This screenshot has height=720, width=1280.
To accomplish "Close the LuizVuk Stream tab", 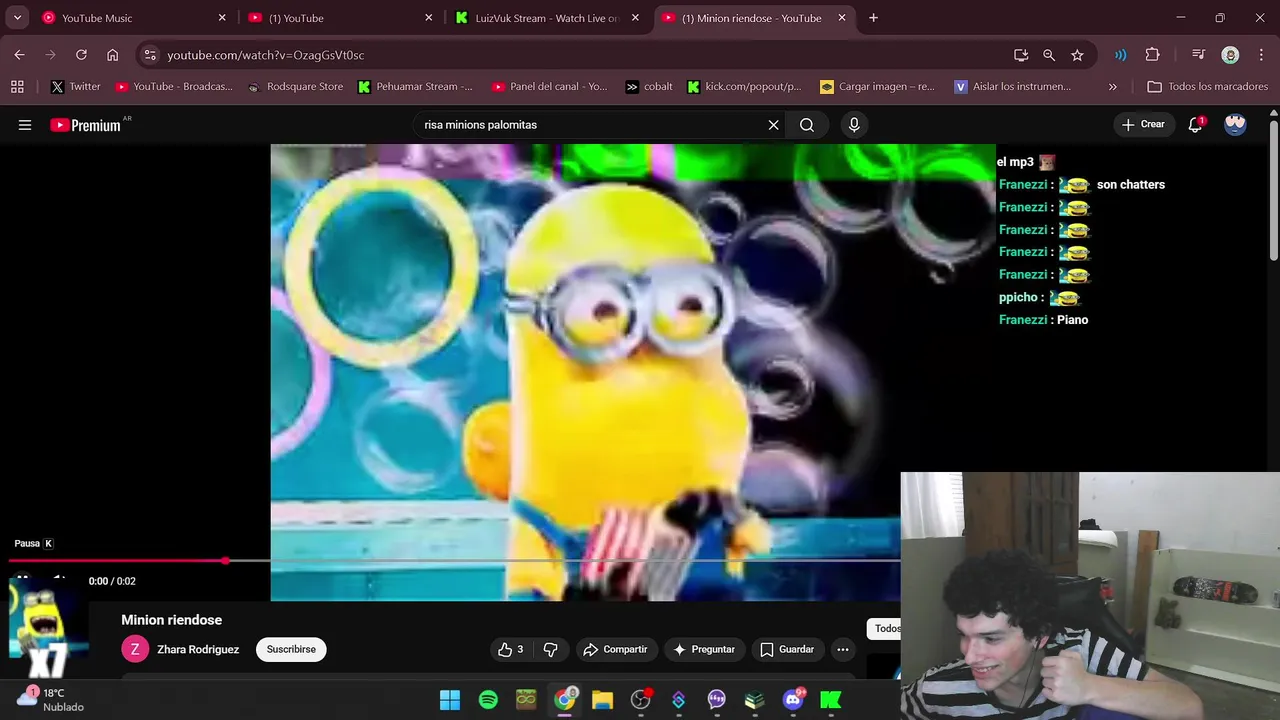I will tap(635, 18).
